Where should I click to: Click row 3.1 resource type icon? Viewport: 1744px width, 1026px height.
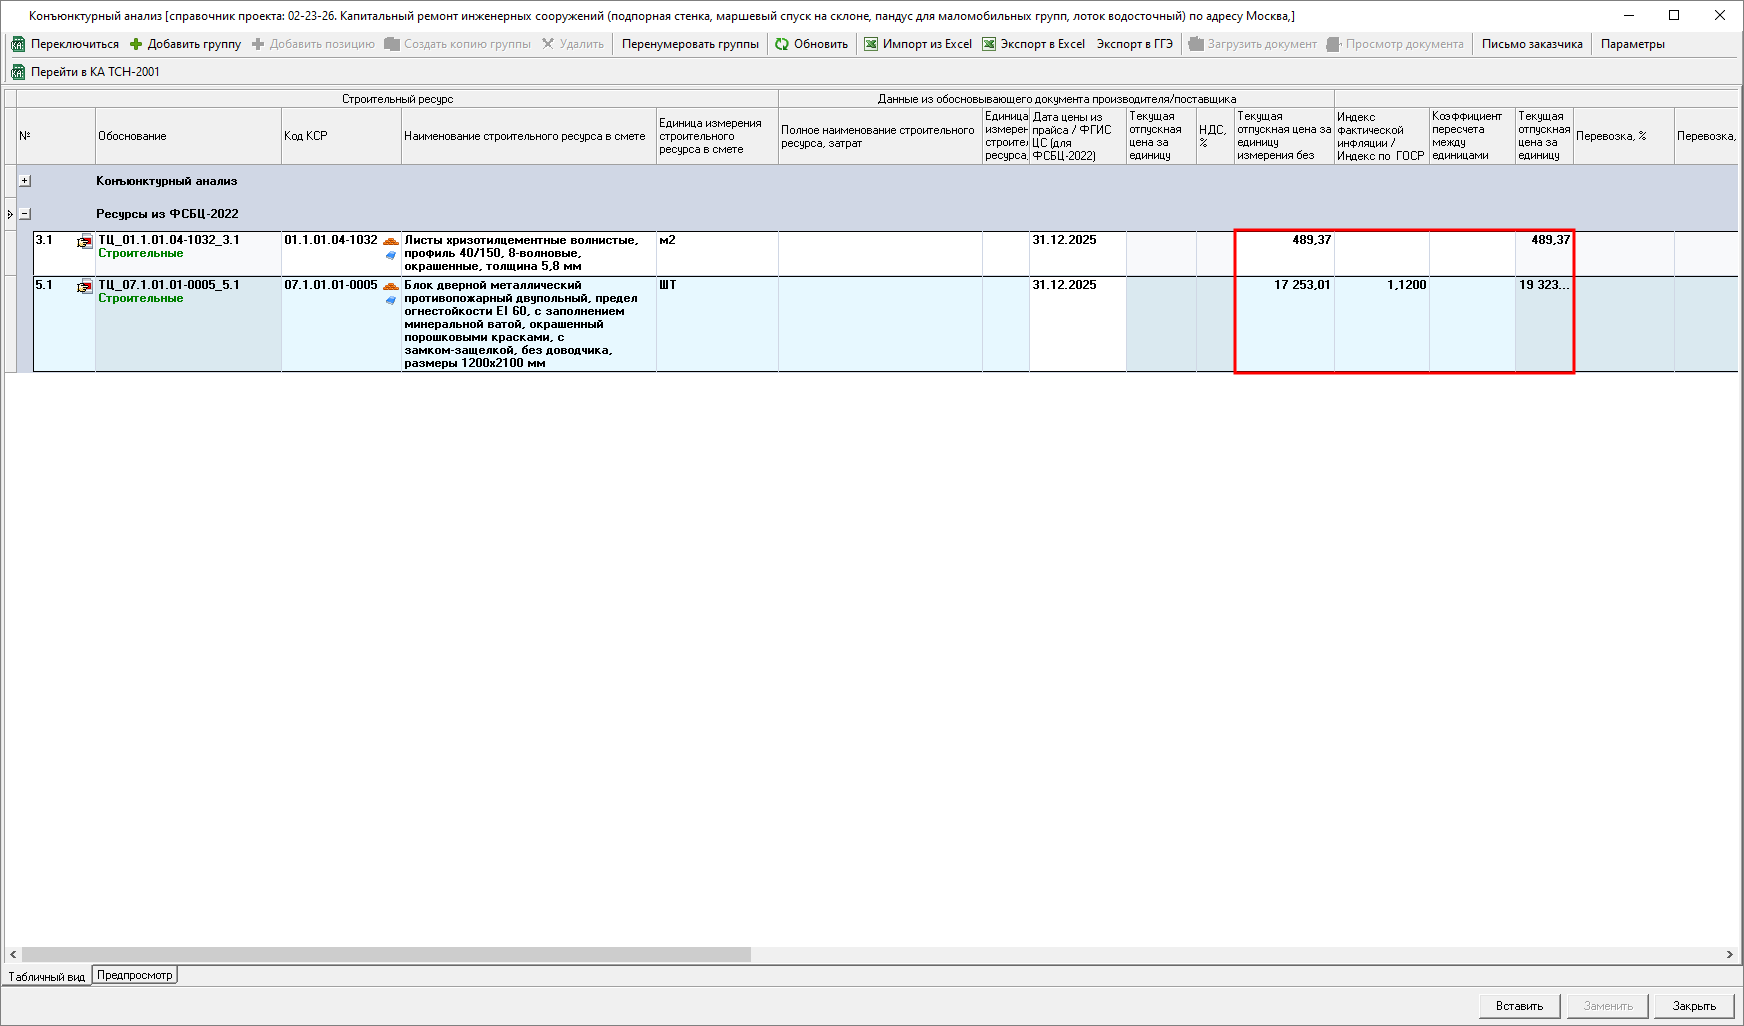[x=84, y=242]
